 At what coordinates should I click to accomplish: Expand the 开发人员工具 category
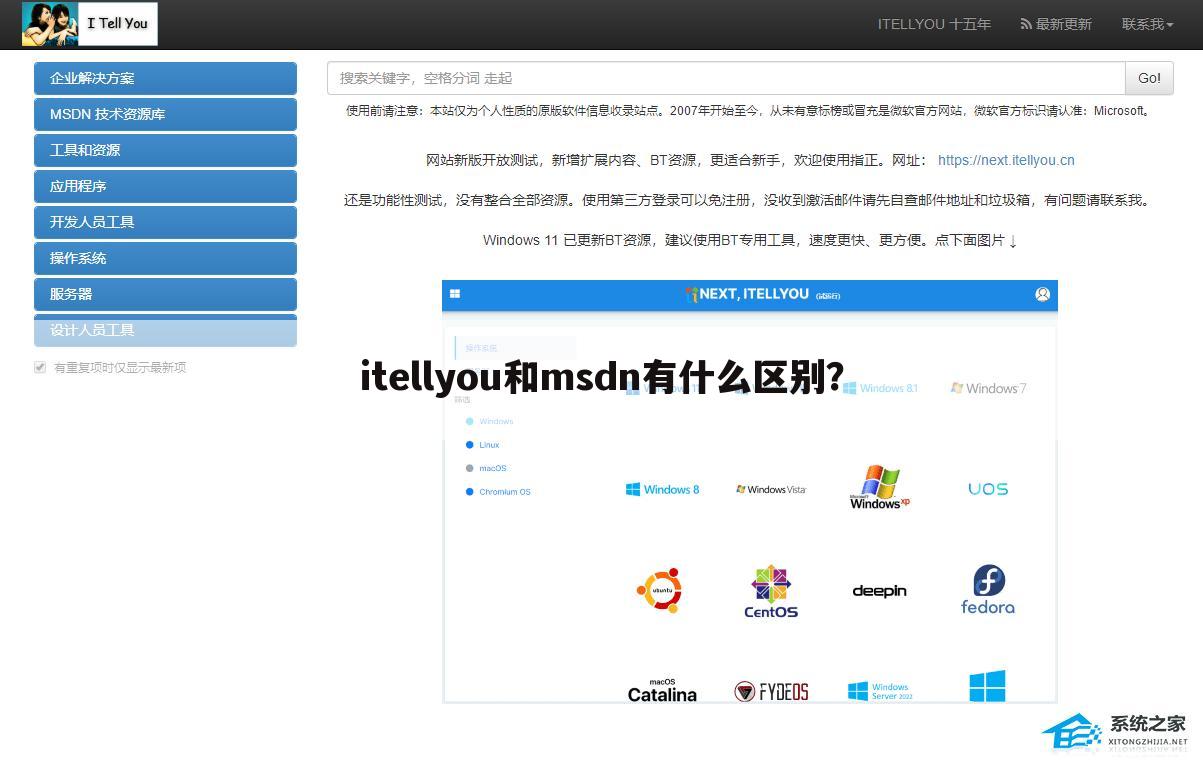coord(165,222)
